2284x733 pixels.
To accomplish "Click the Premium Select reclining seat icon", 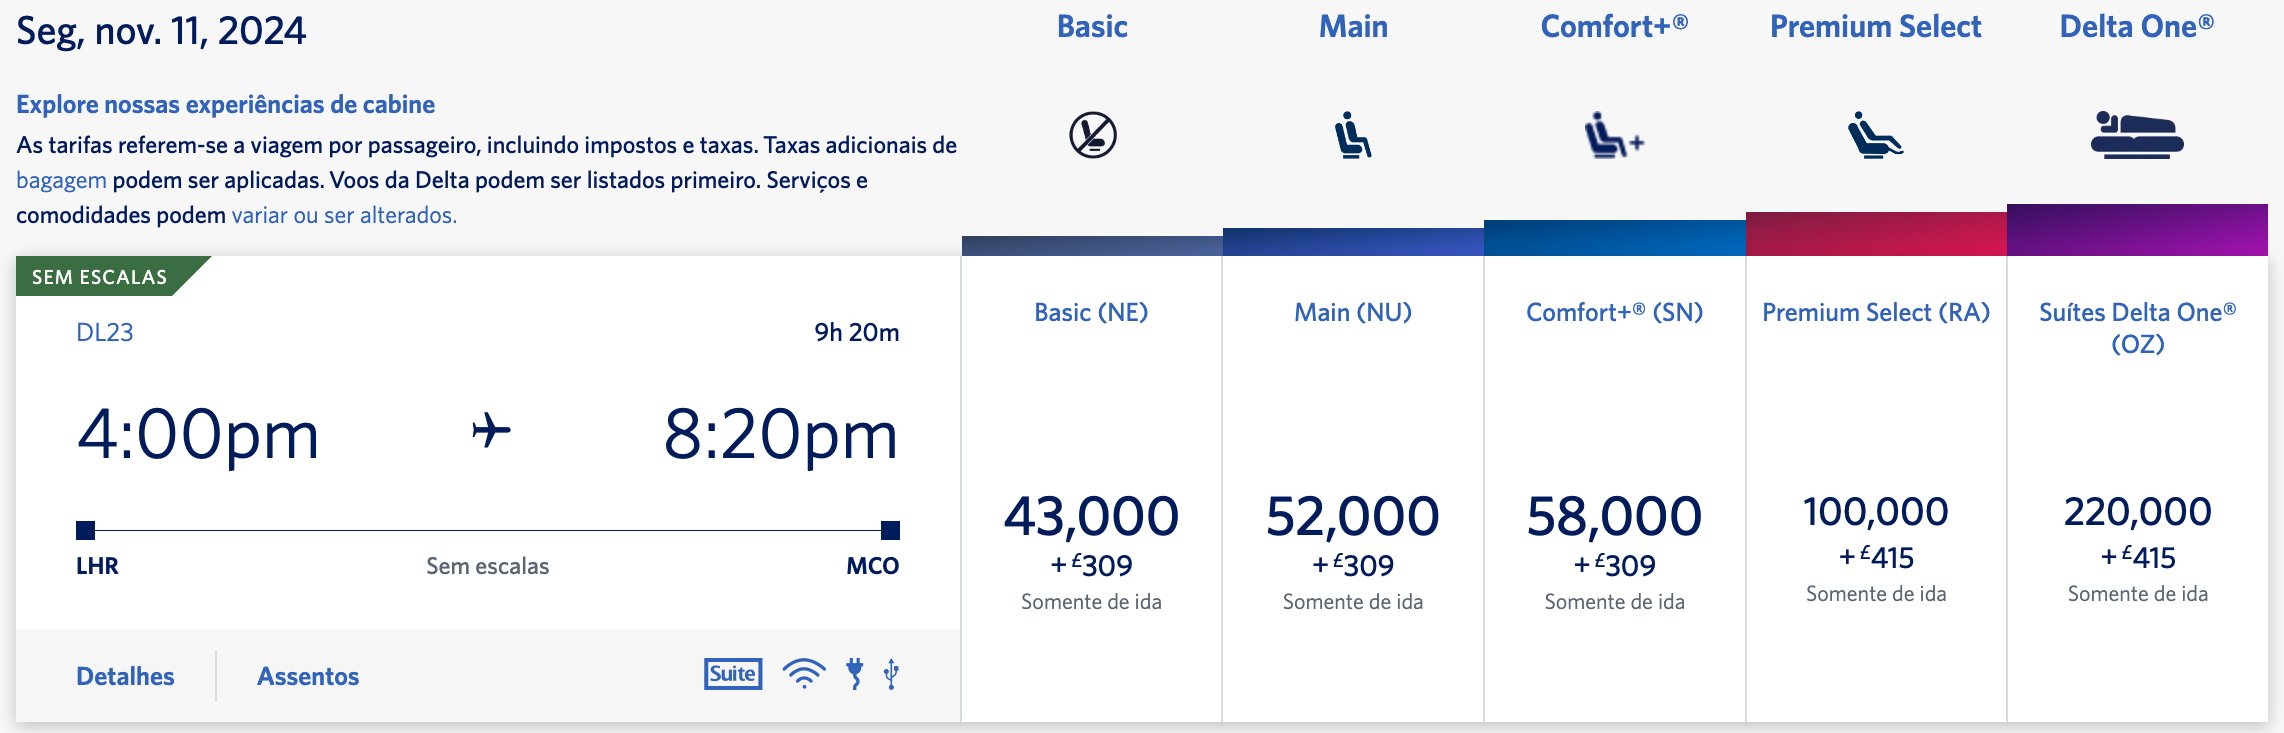I will point(1875,135).
